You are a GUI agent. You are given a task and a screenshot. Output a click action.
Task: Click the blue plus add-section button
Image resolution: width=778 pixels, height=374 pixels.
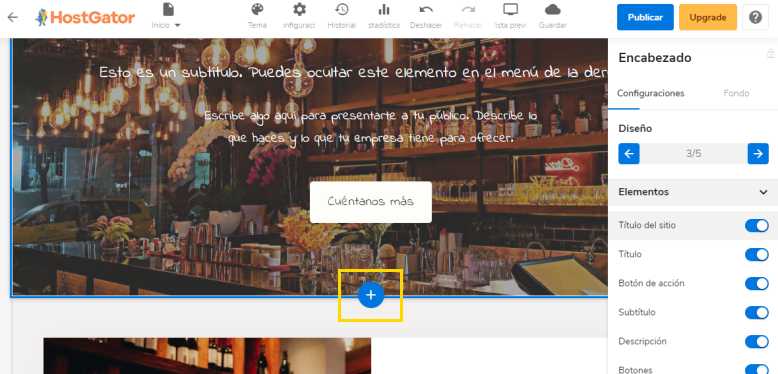point(371,295)
